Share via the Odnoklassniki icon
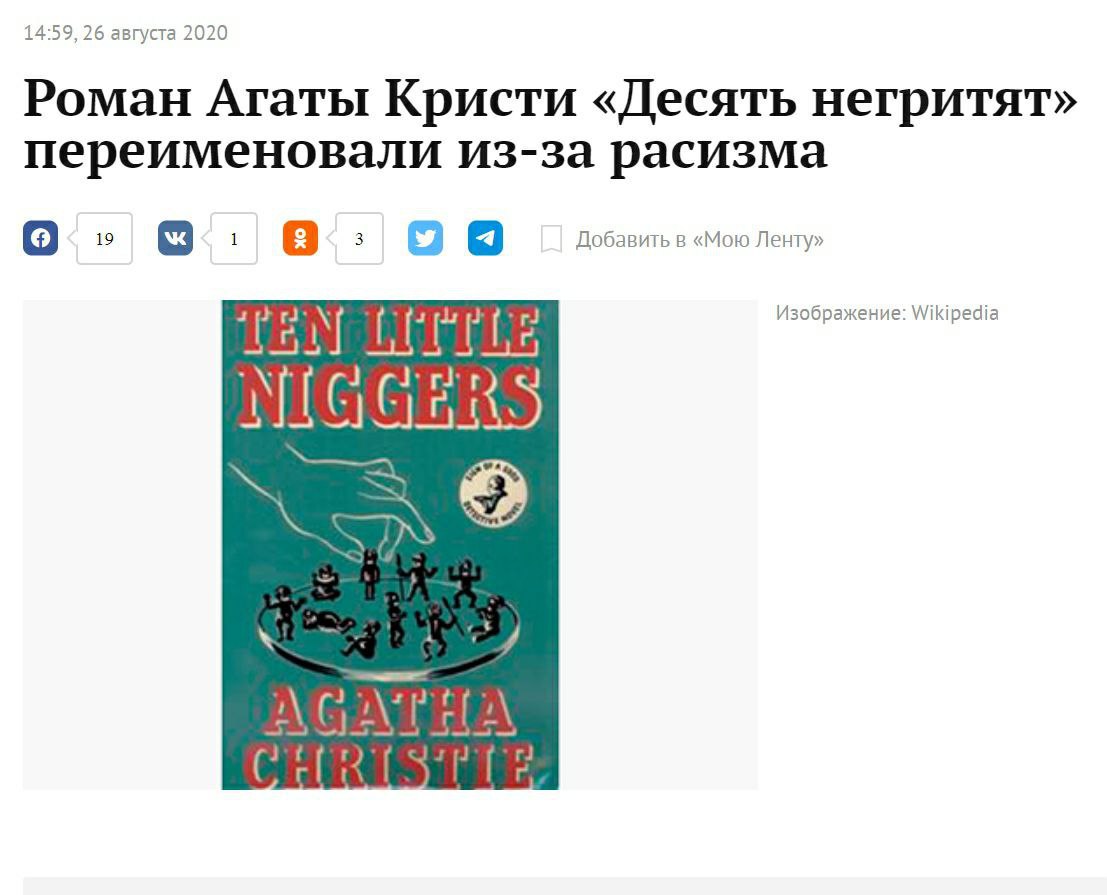Viewport: 1107px width, 895px height. click(x=300, y=238)
